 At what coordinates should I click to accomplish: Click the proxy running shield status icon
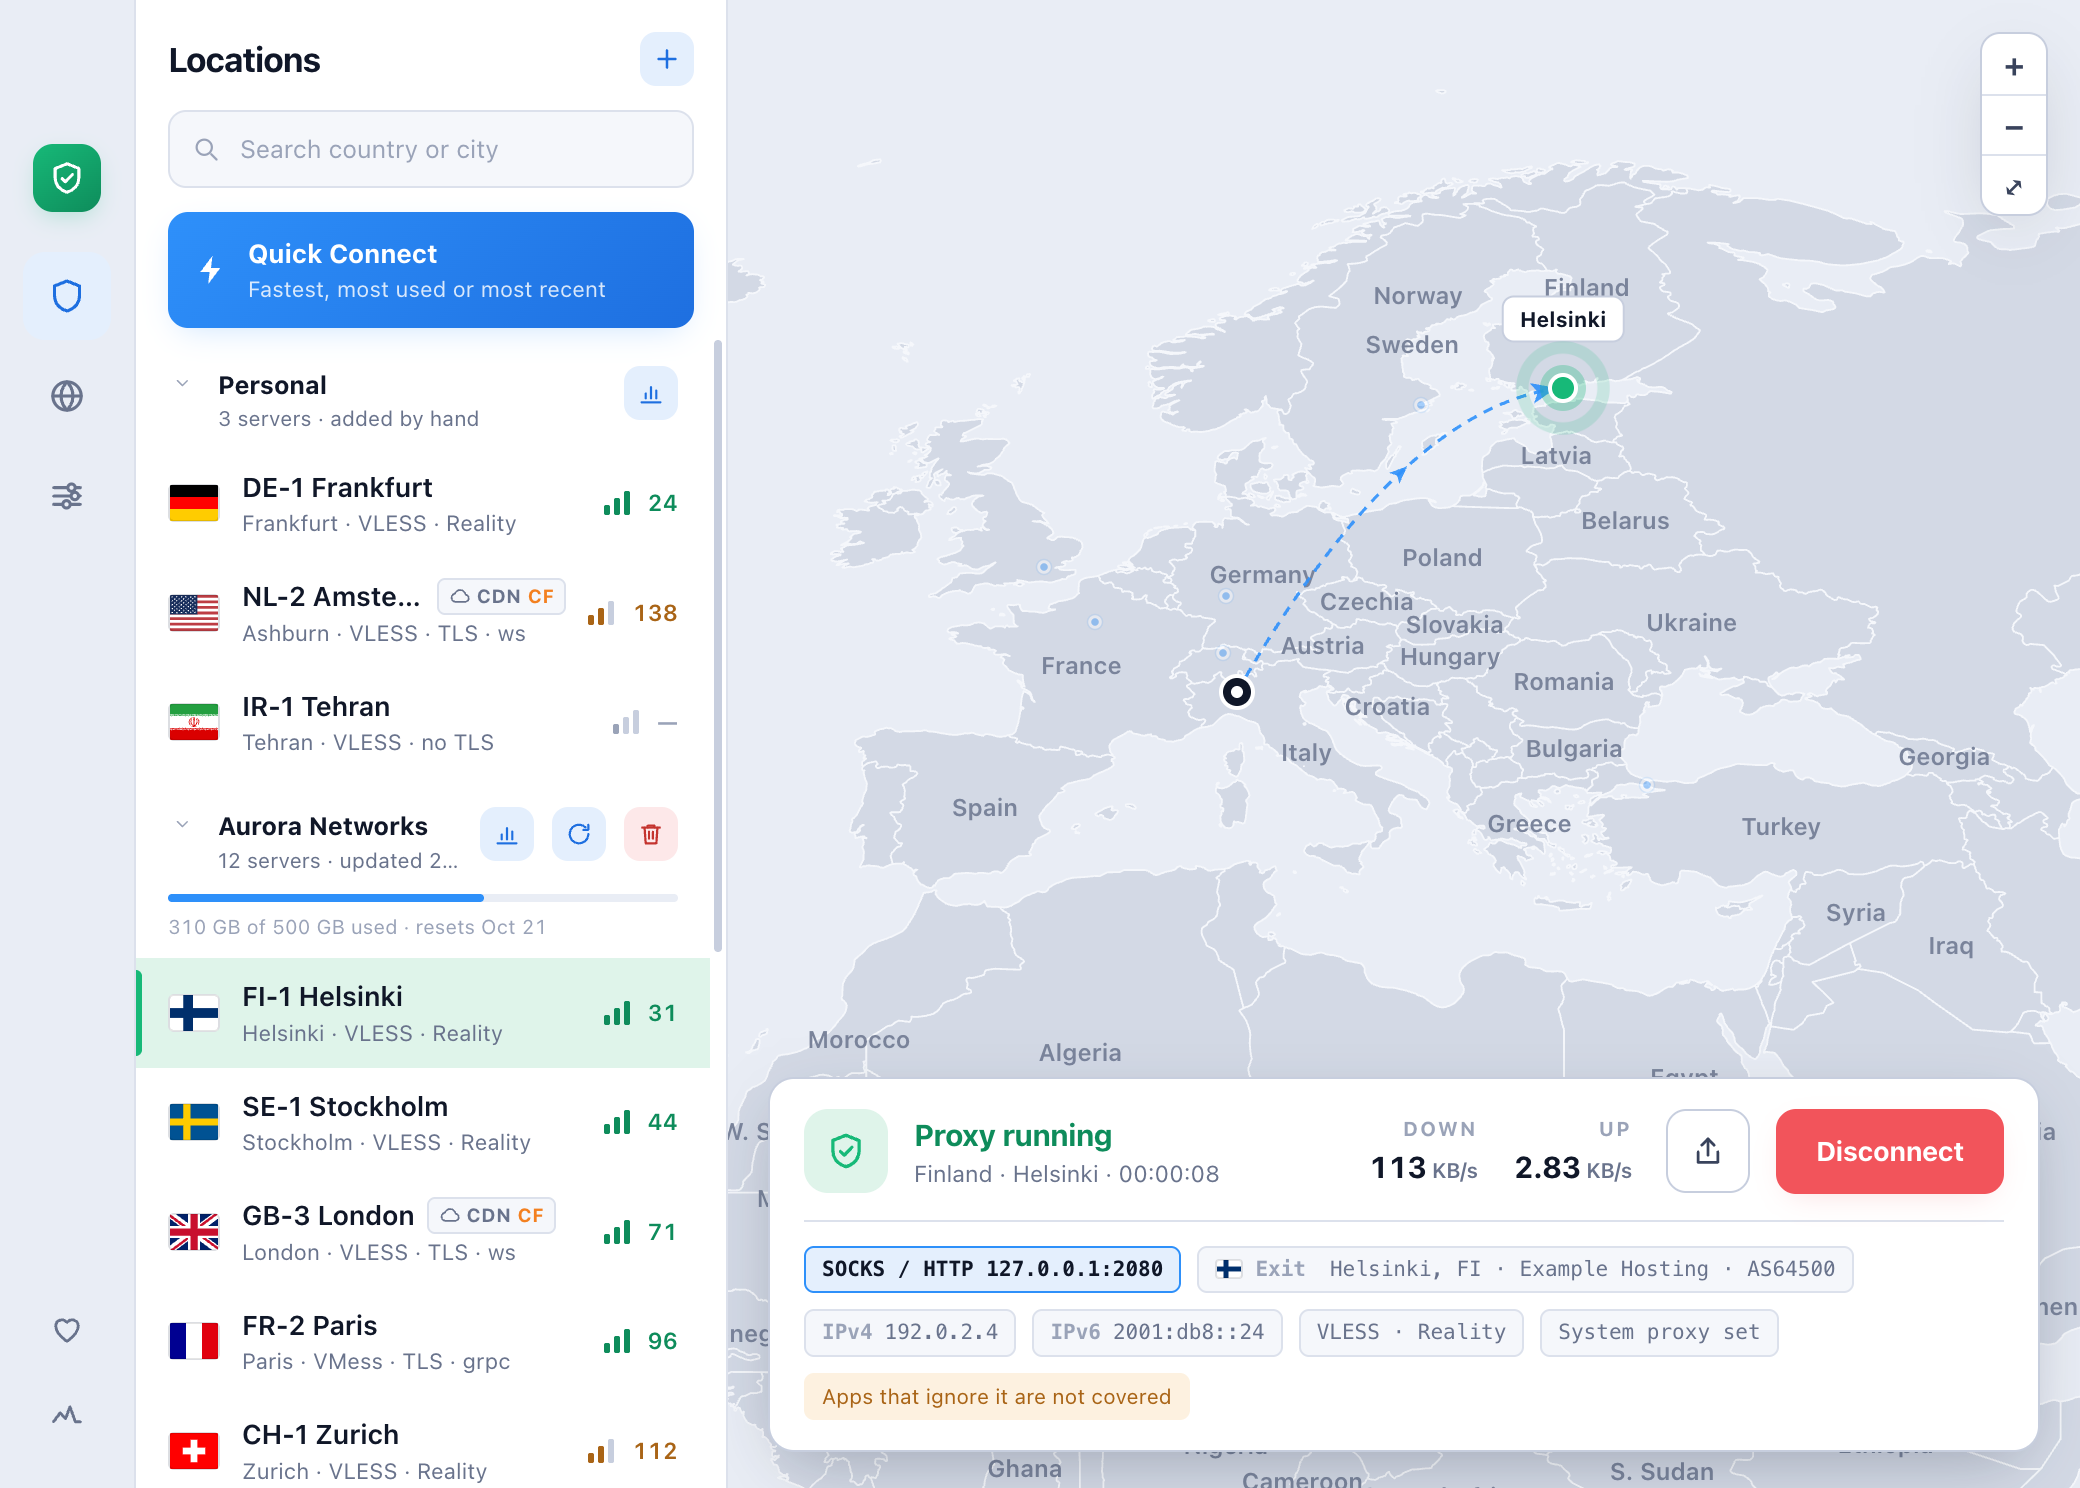(846, 1151)
